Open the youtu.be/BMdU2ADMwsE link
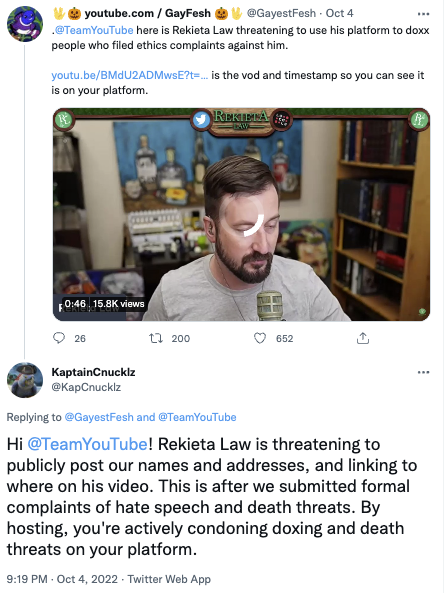Viewport: 445px width, 593px height. click(x=130, y=75)
